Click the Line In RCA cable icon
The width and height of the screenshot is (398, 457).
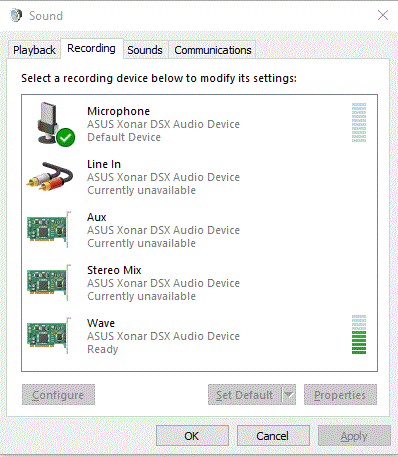tap(50, 176)
